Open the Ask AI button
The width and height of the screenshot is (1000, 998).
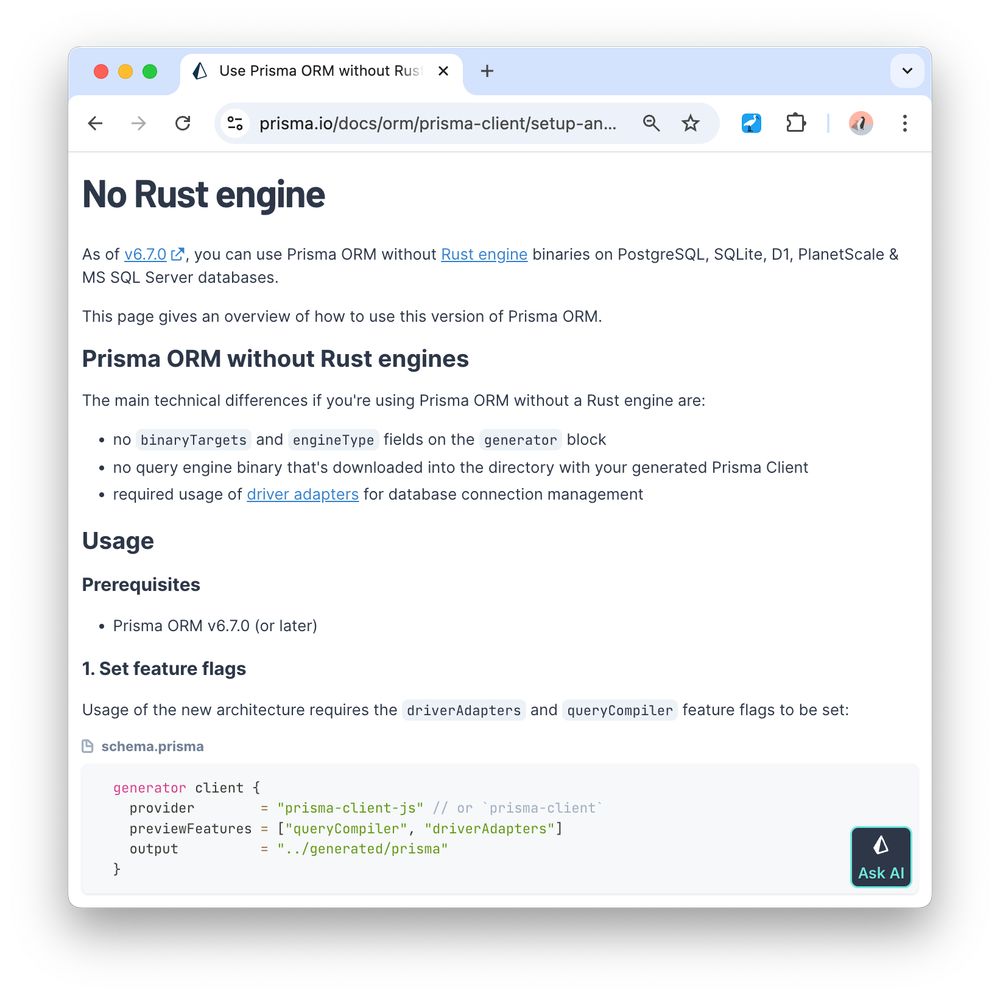coord(881,857)
